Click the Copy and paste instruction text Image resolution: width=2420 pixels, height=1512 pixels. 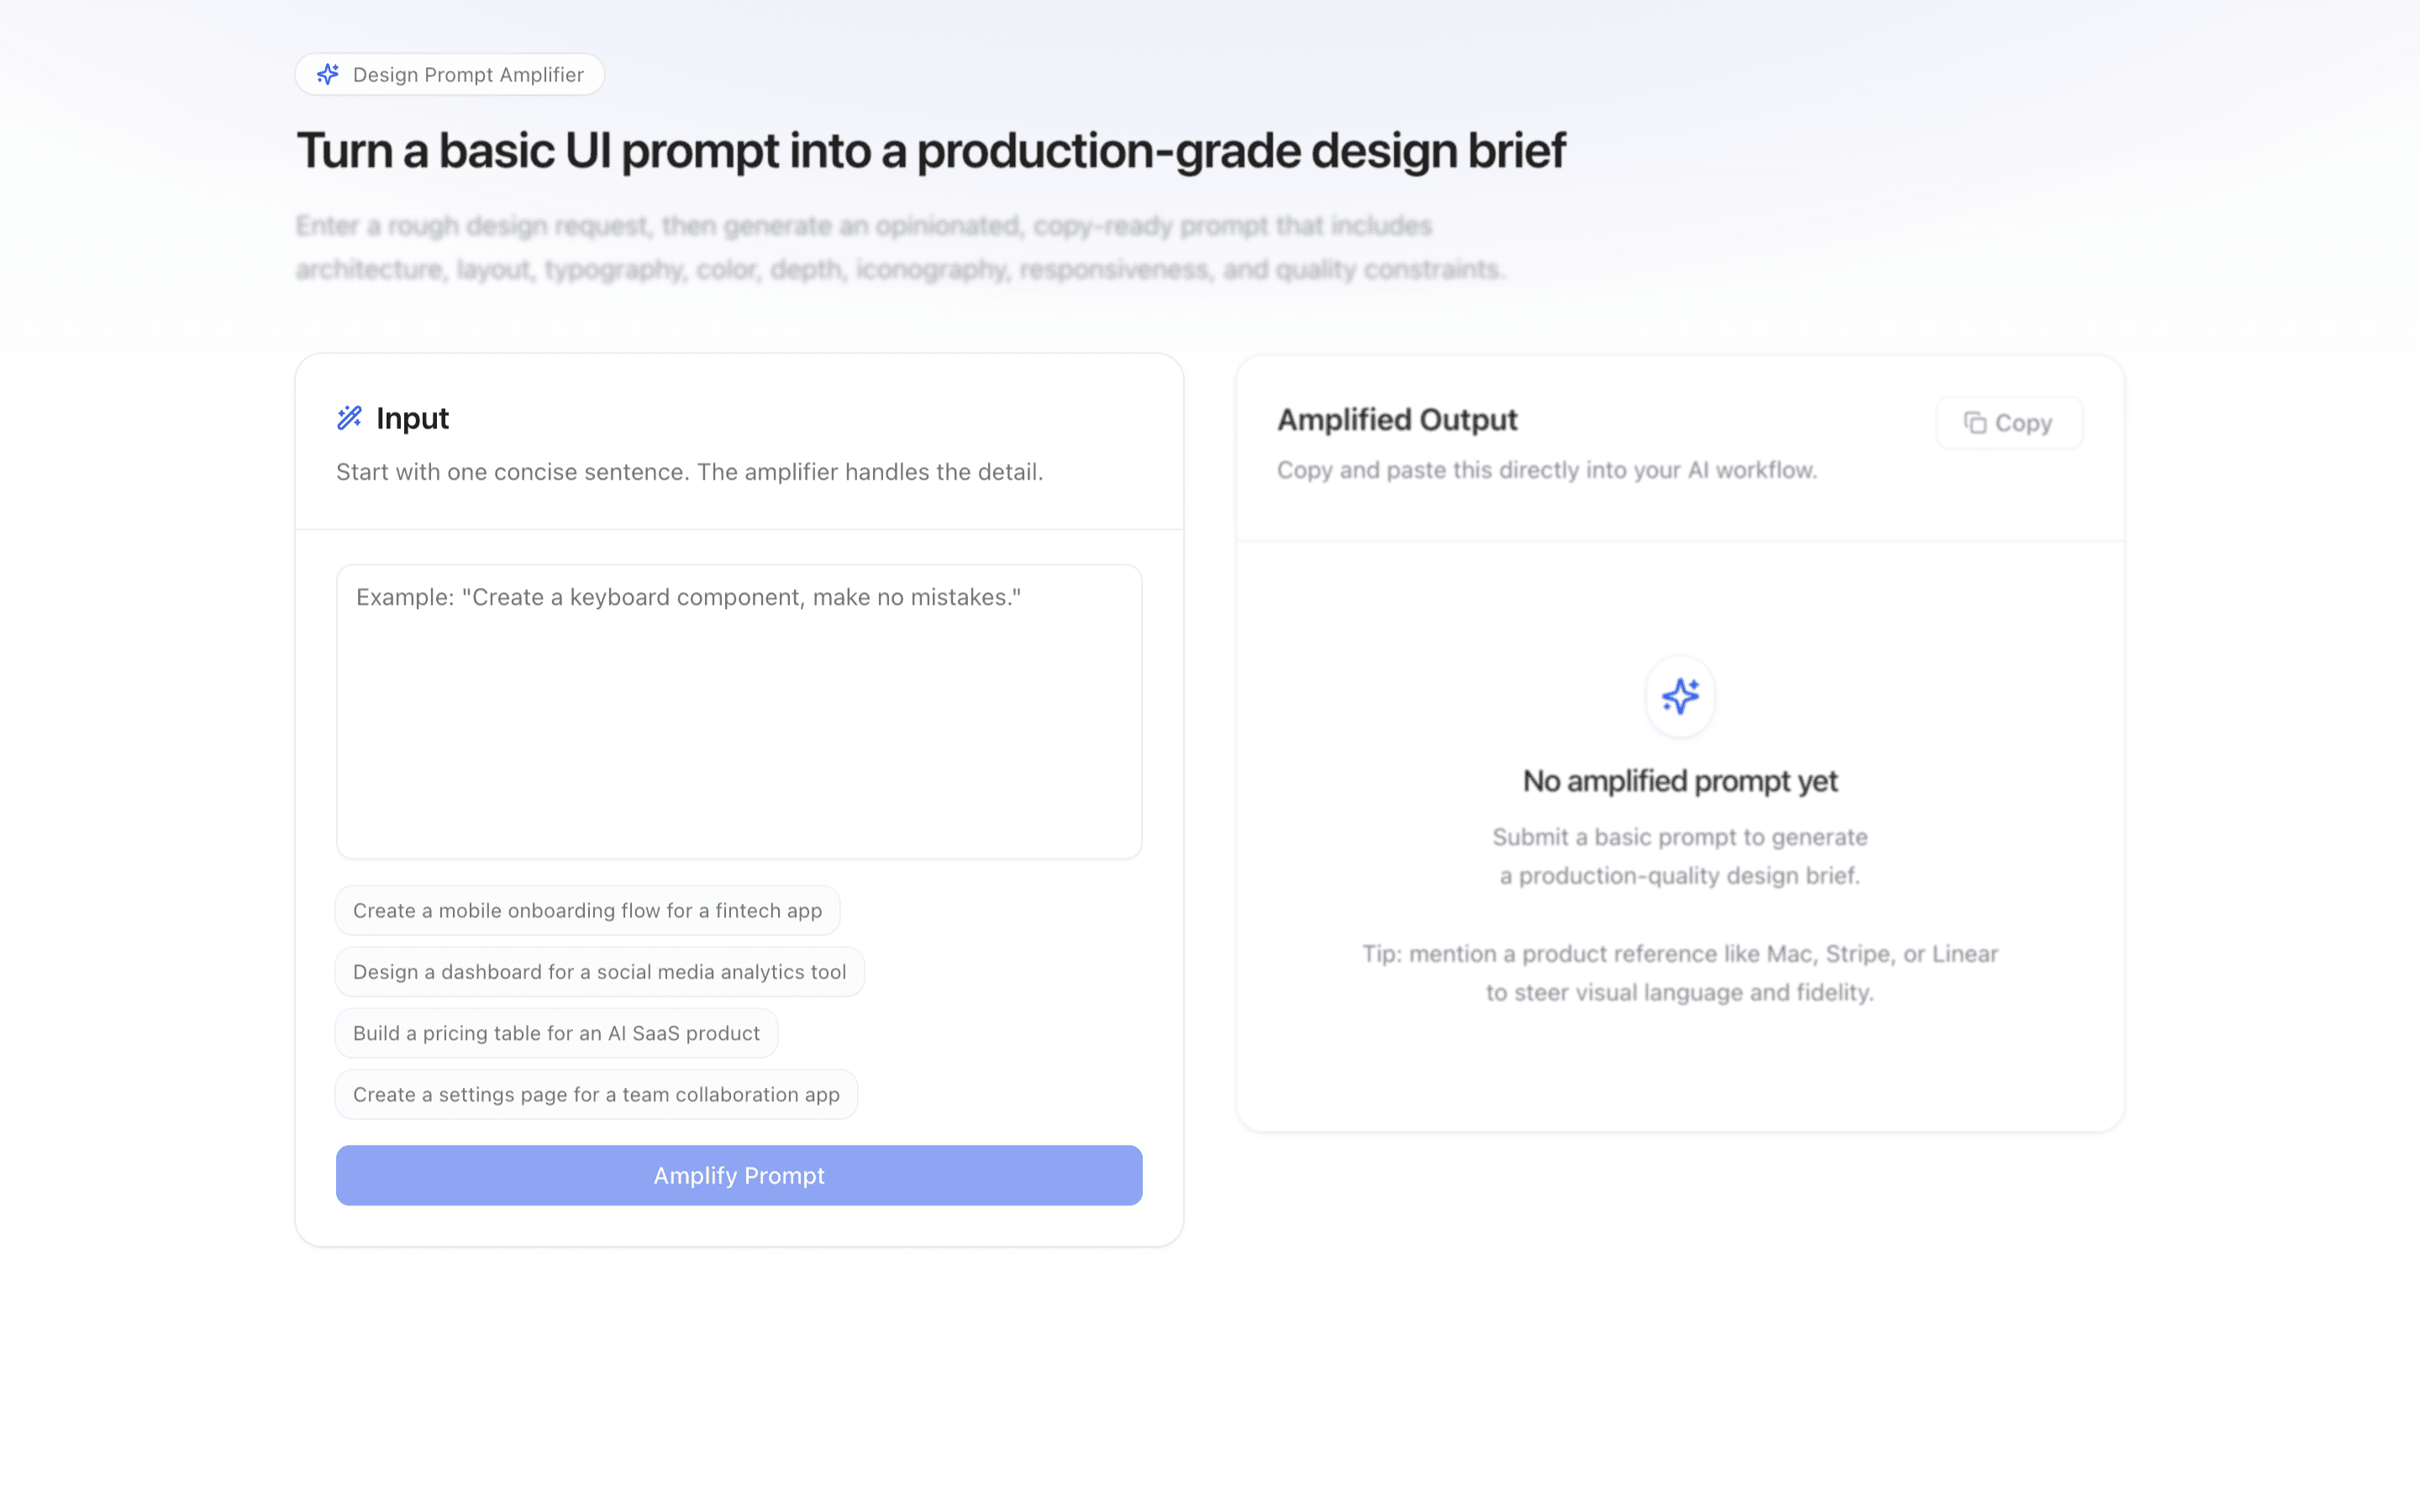(x=1546, y=469)
